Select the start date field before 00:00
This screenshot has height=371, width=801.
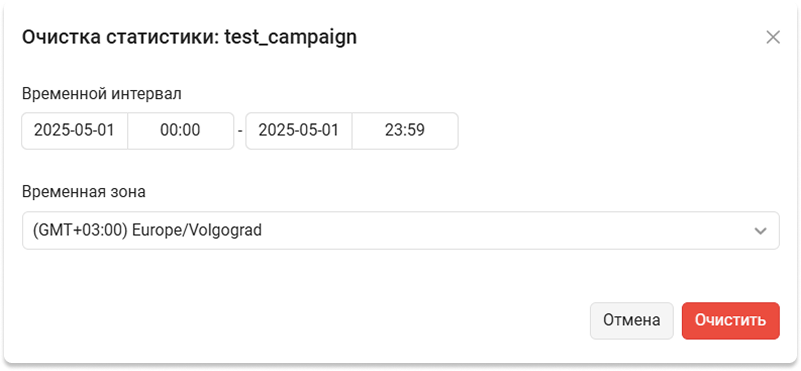tap(75, 131)
